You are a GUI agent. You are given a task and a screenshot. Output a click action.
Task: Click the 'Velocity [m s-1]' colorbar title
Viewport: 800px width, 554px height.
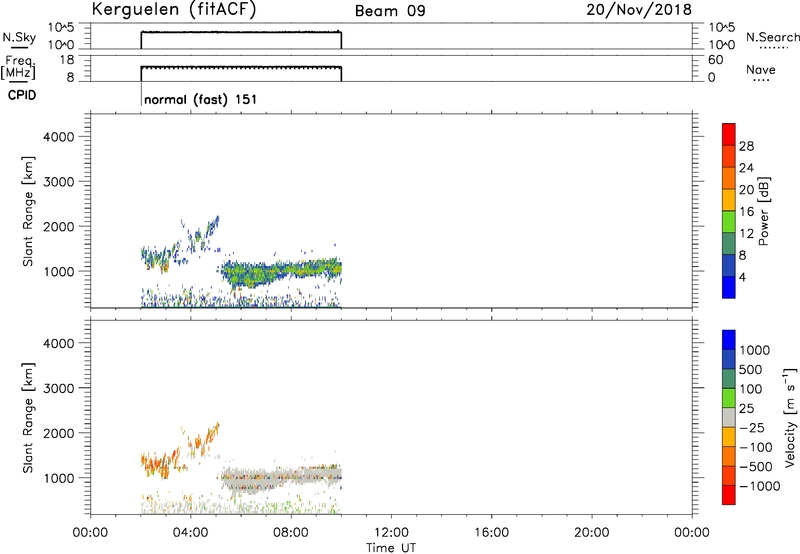coord(790,417)
